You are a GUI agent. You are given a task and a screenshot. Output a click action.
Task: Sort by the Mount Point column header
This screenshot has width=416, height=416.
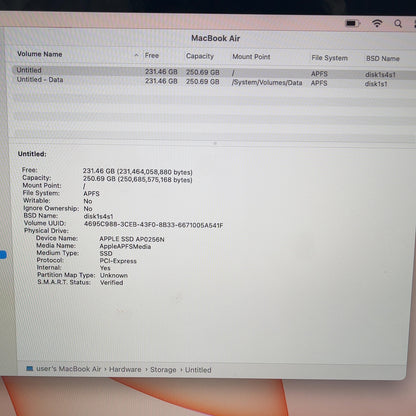pos(251,57)
